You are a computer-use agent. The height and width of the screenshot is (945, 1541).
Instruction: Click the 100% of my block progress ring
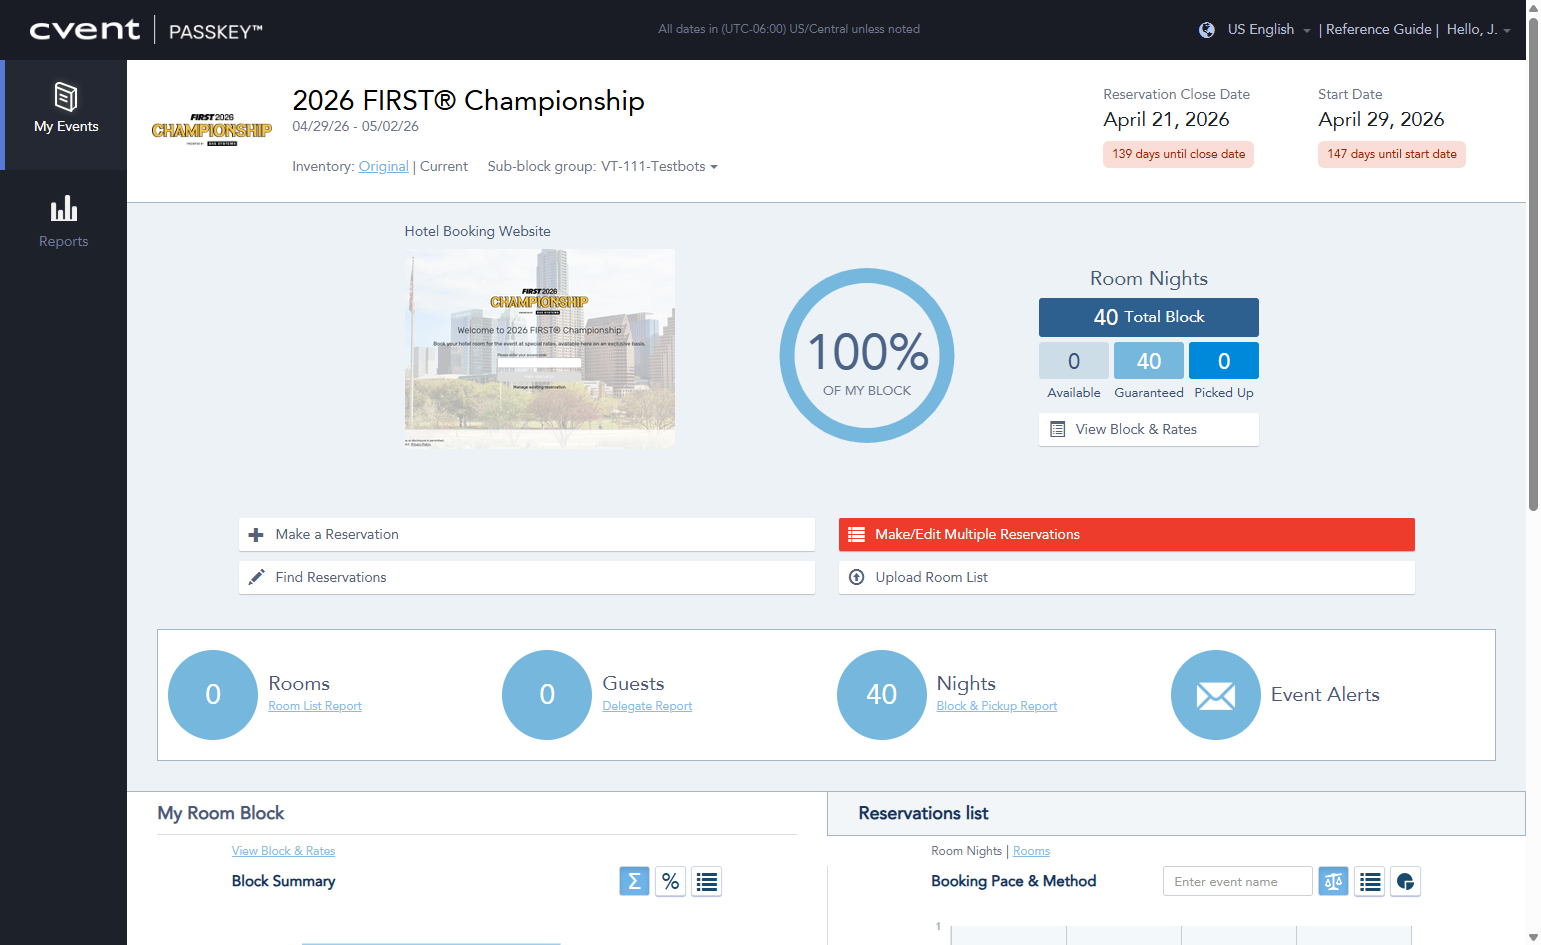click(867, 355)
